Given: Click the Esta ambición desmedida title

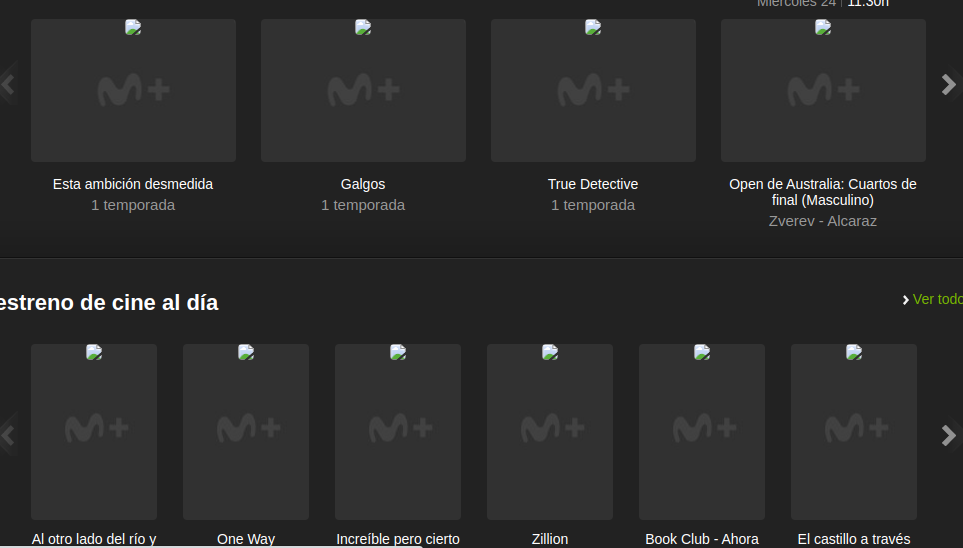Looking at the screenshot, I should tap(133, 184).
